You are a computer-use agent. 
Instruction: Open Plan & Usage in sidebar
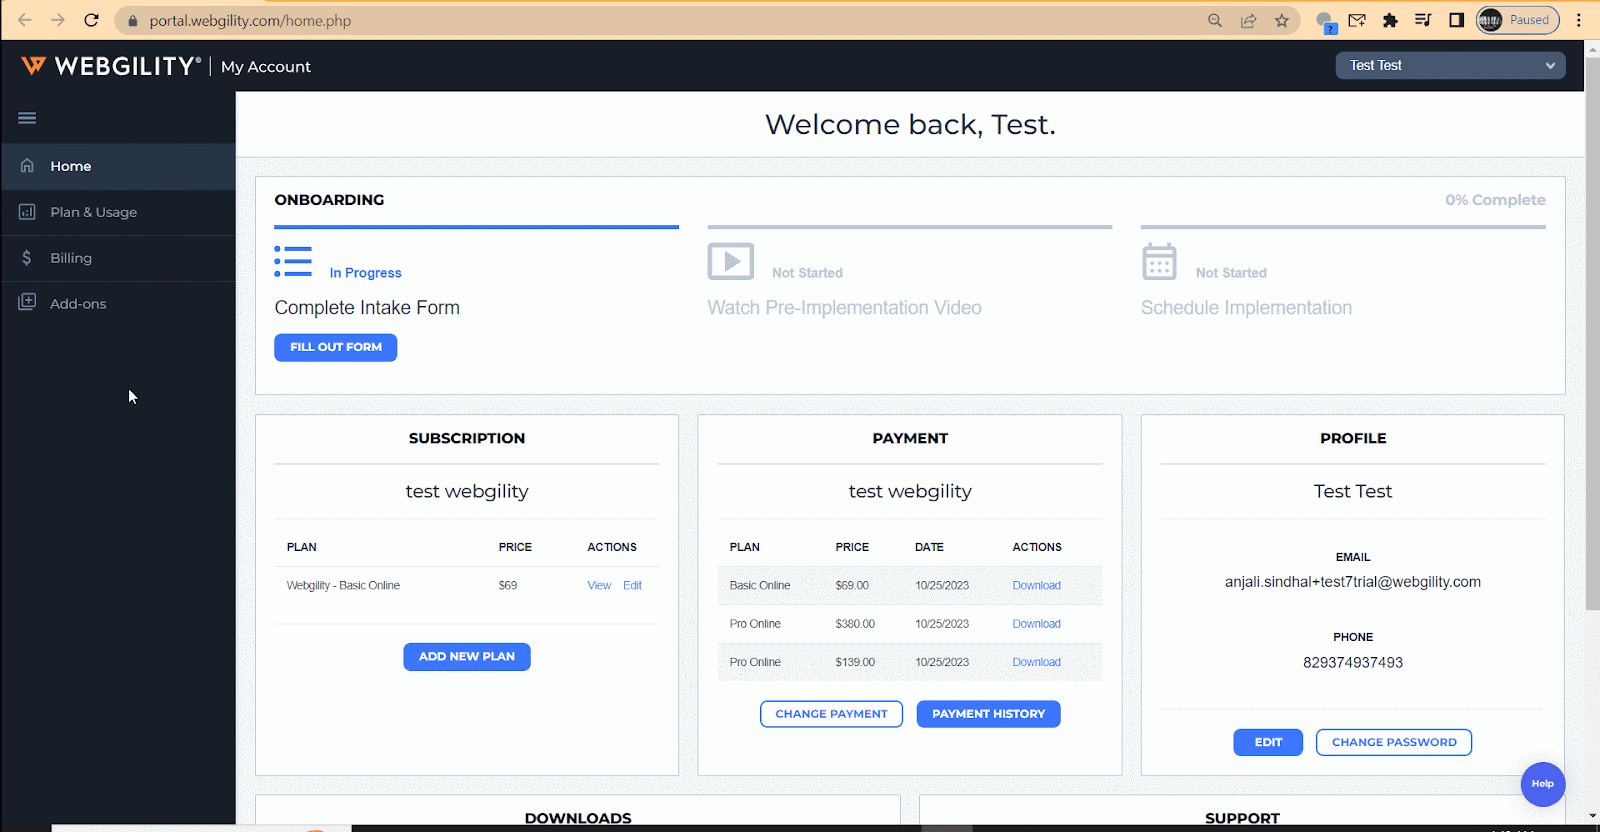pos(118,212)
